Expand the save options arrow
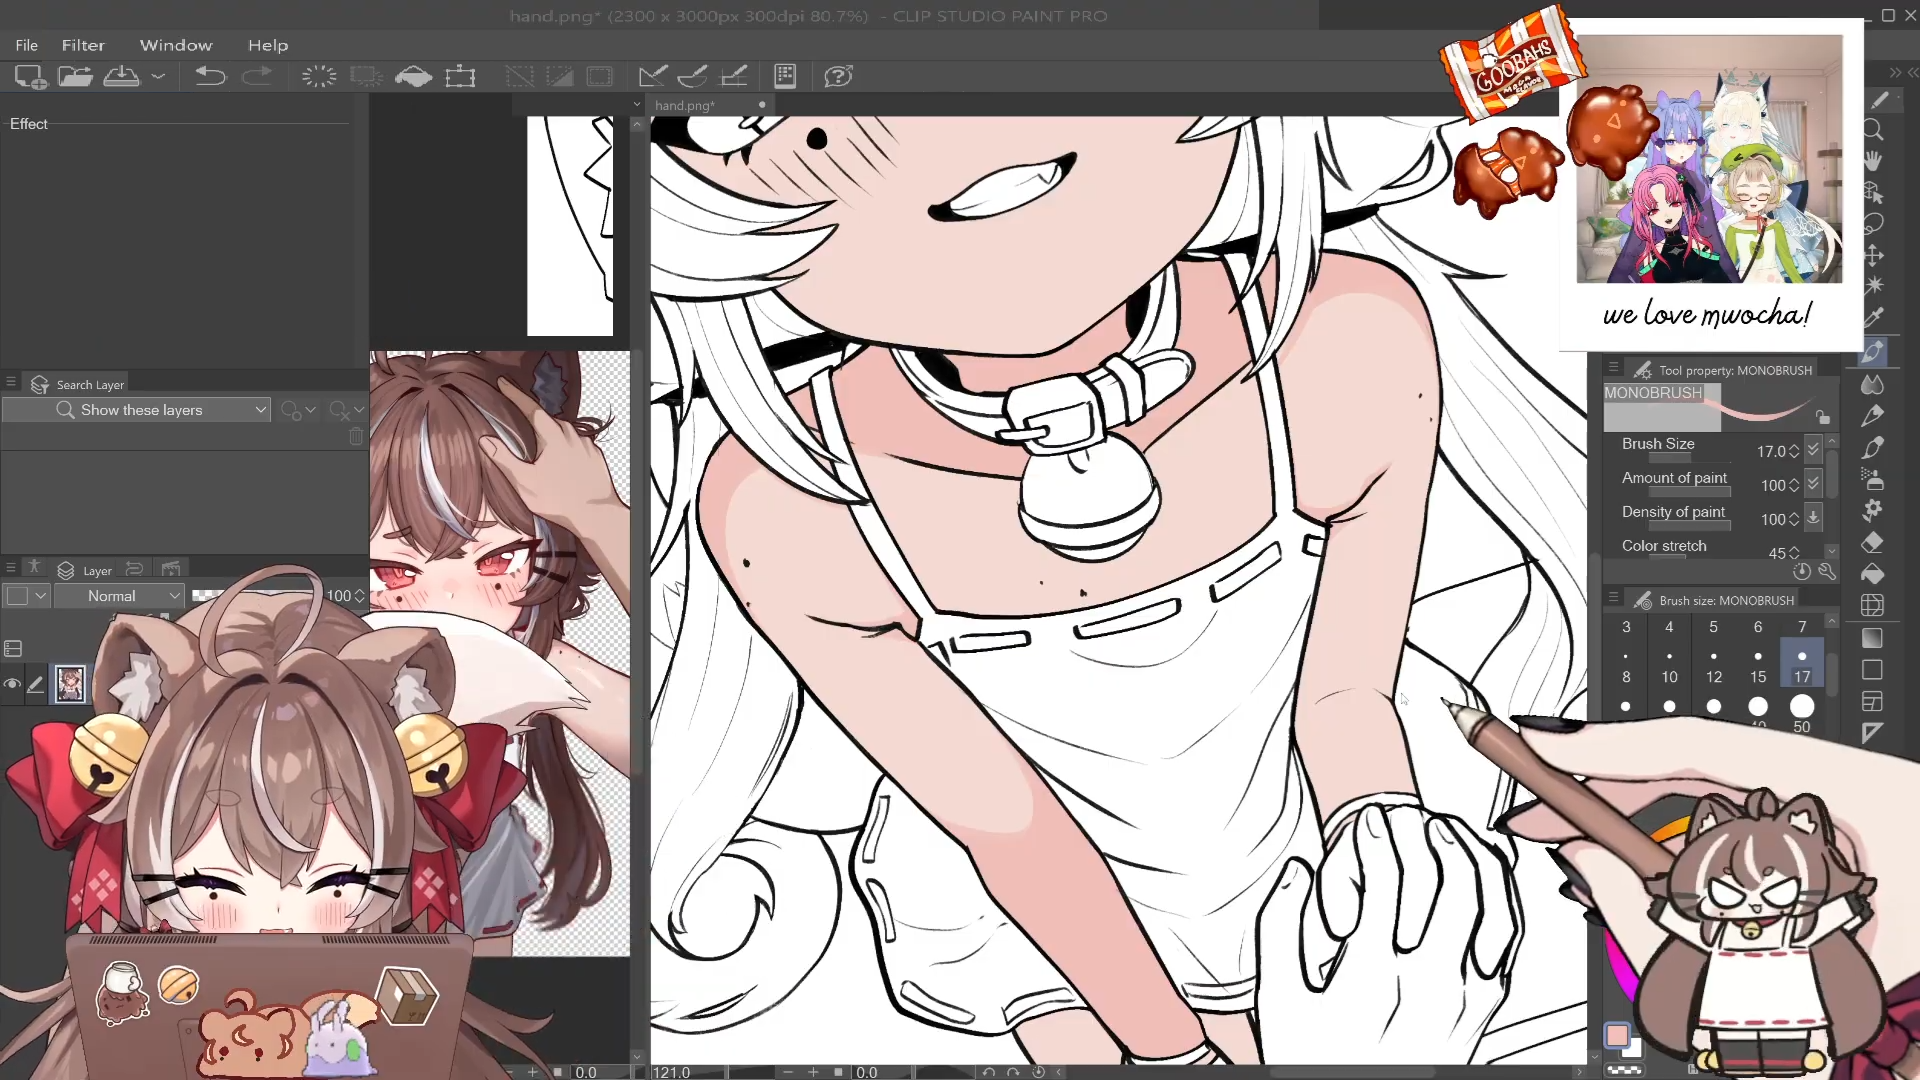Screen dimensions: 1920x1080 [x=158, y=77]
